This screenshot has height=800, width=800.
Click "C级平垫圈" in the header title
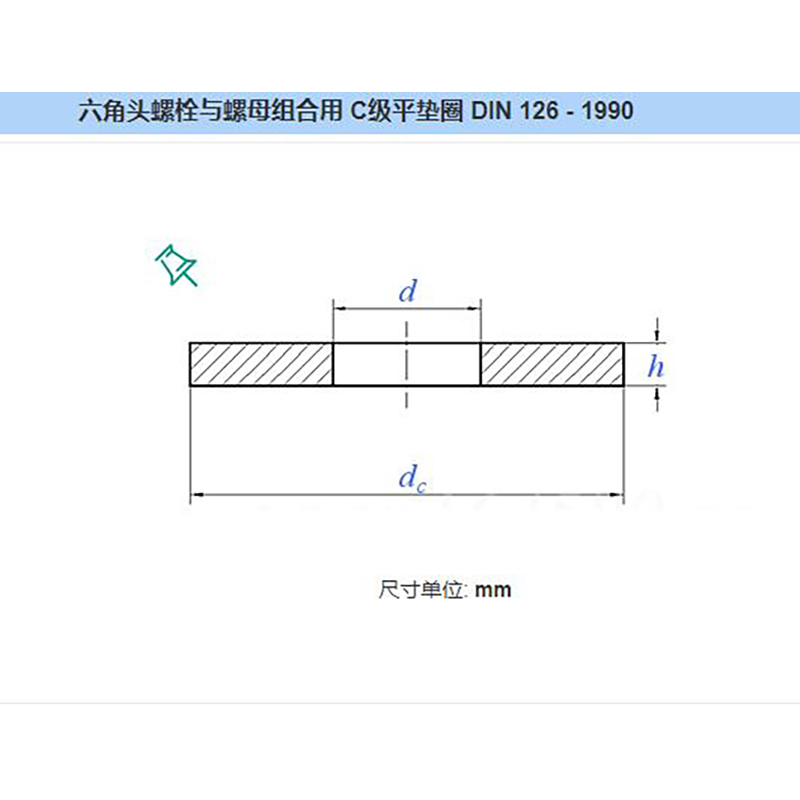404,111
